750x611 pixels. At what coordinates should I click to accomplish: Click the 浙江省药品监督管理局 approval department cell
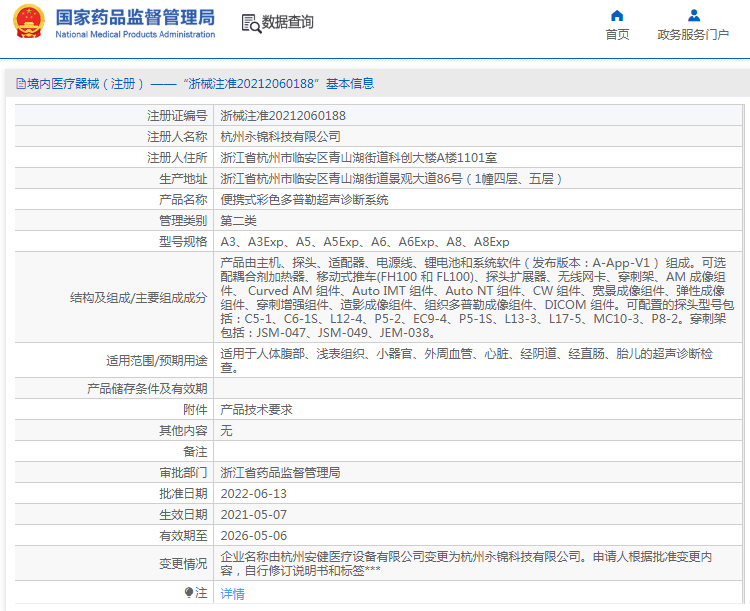coord(280,473)
